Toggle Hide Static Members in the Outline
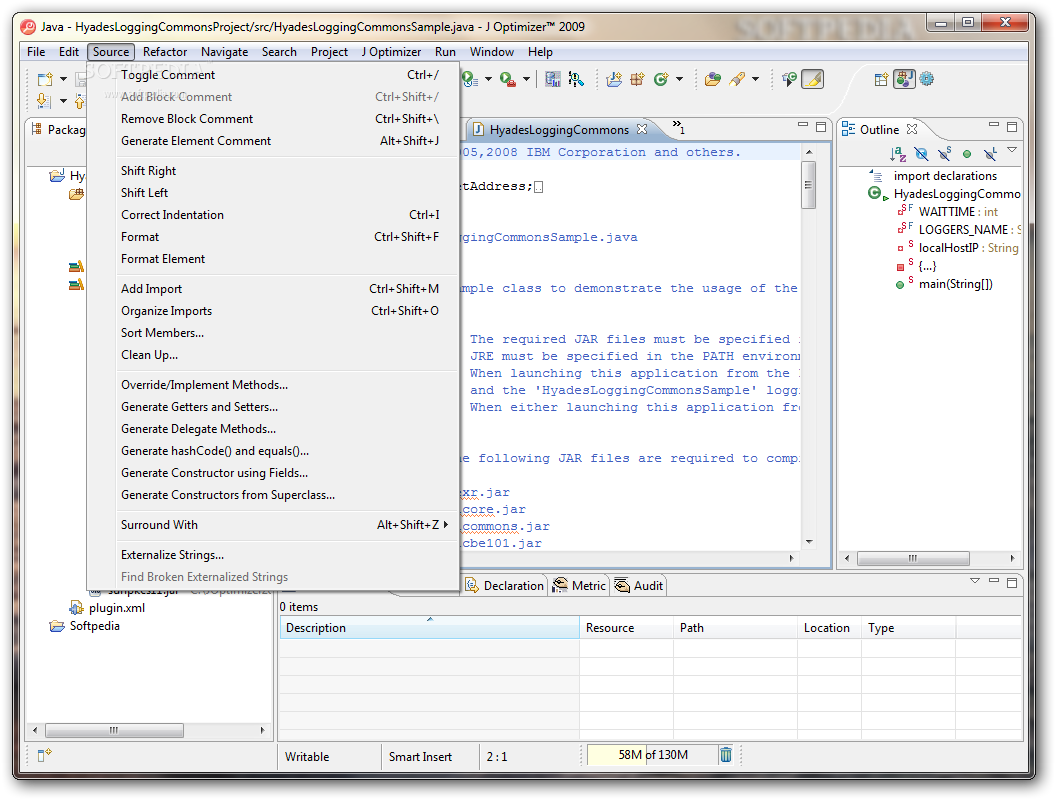The height and width of the screenshot is (800, 1056). coord(945,154)
